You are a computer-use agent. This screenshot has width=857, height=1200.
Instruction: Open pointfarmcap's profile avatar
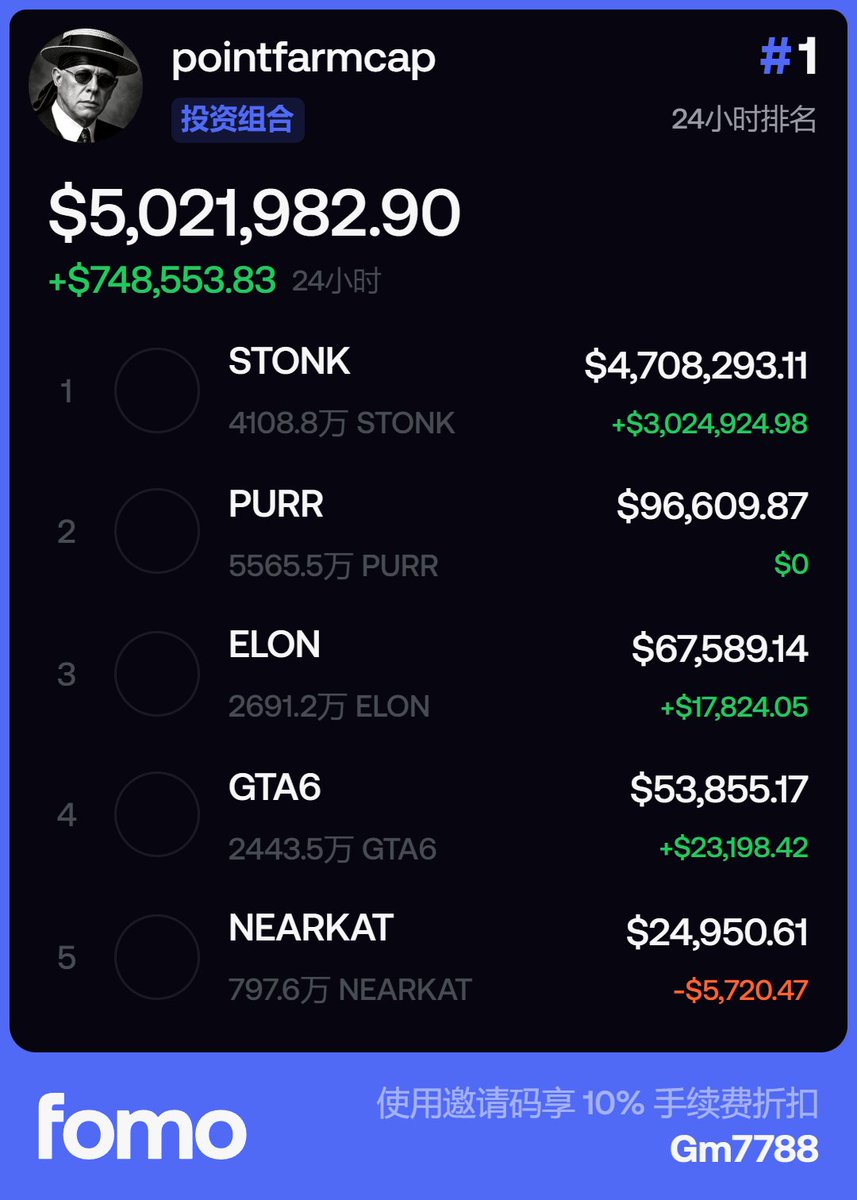point(85,86)
